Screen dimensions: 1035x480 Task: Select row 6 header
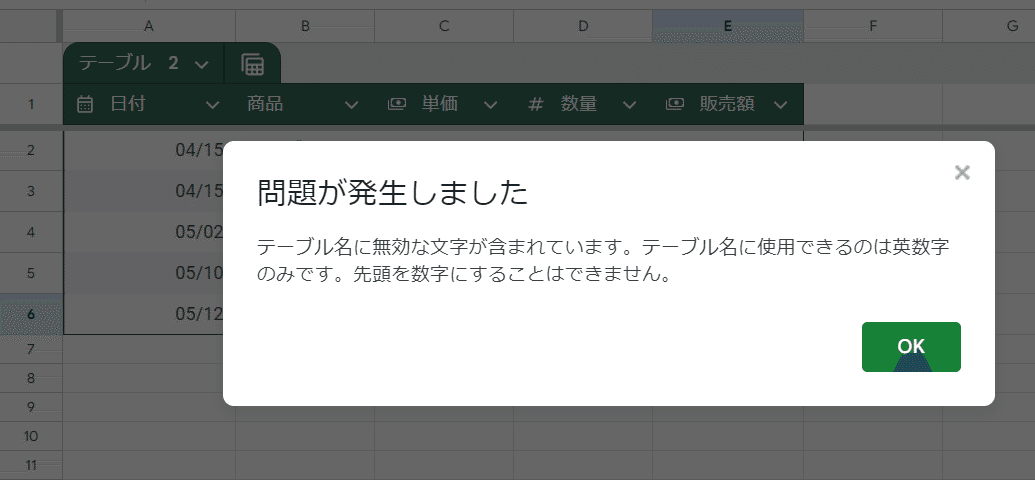(x=31, y=314)
